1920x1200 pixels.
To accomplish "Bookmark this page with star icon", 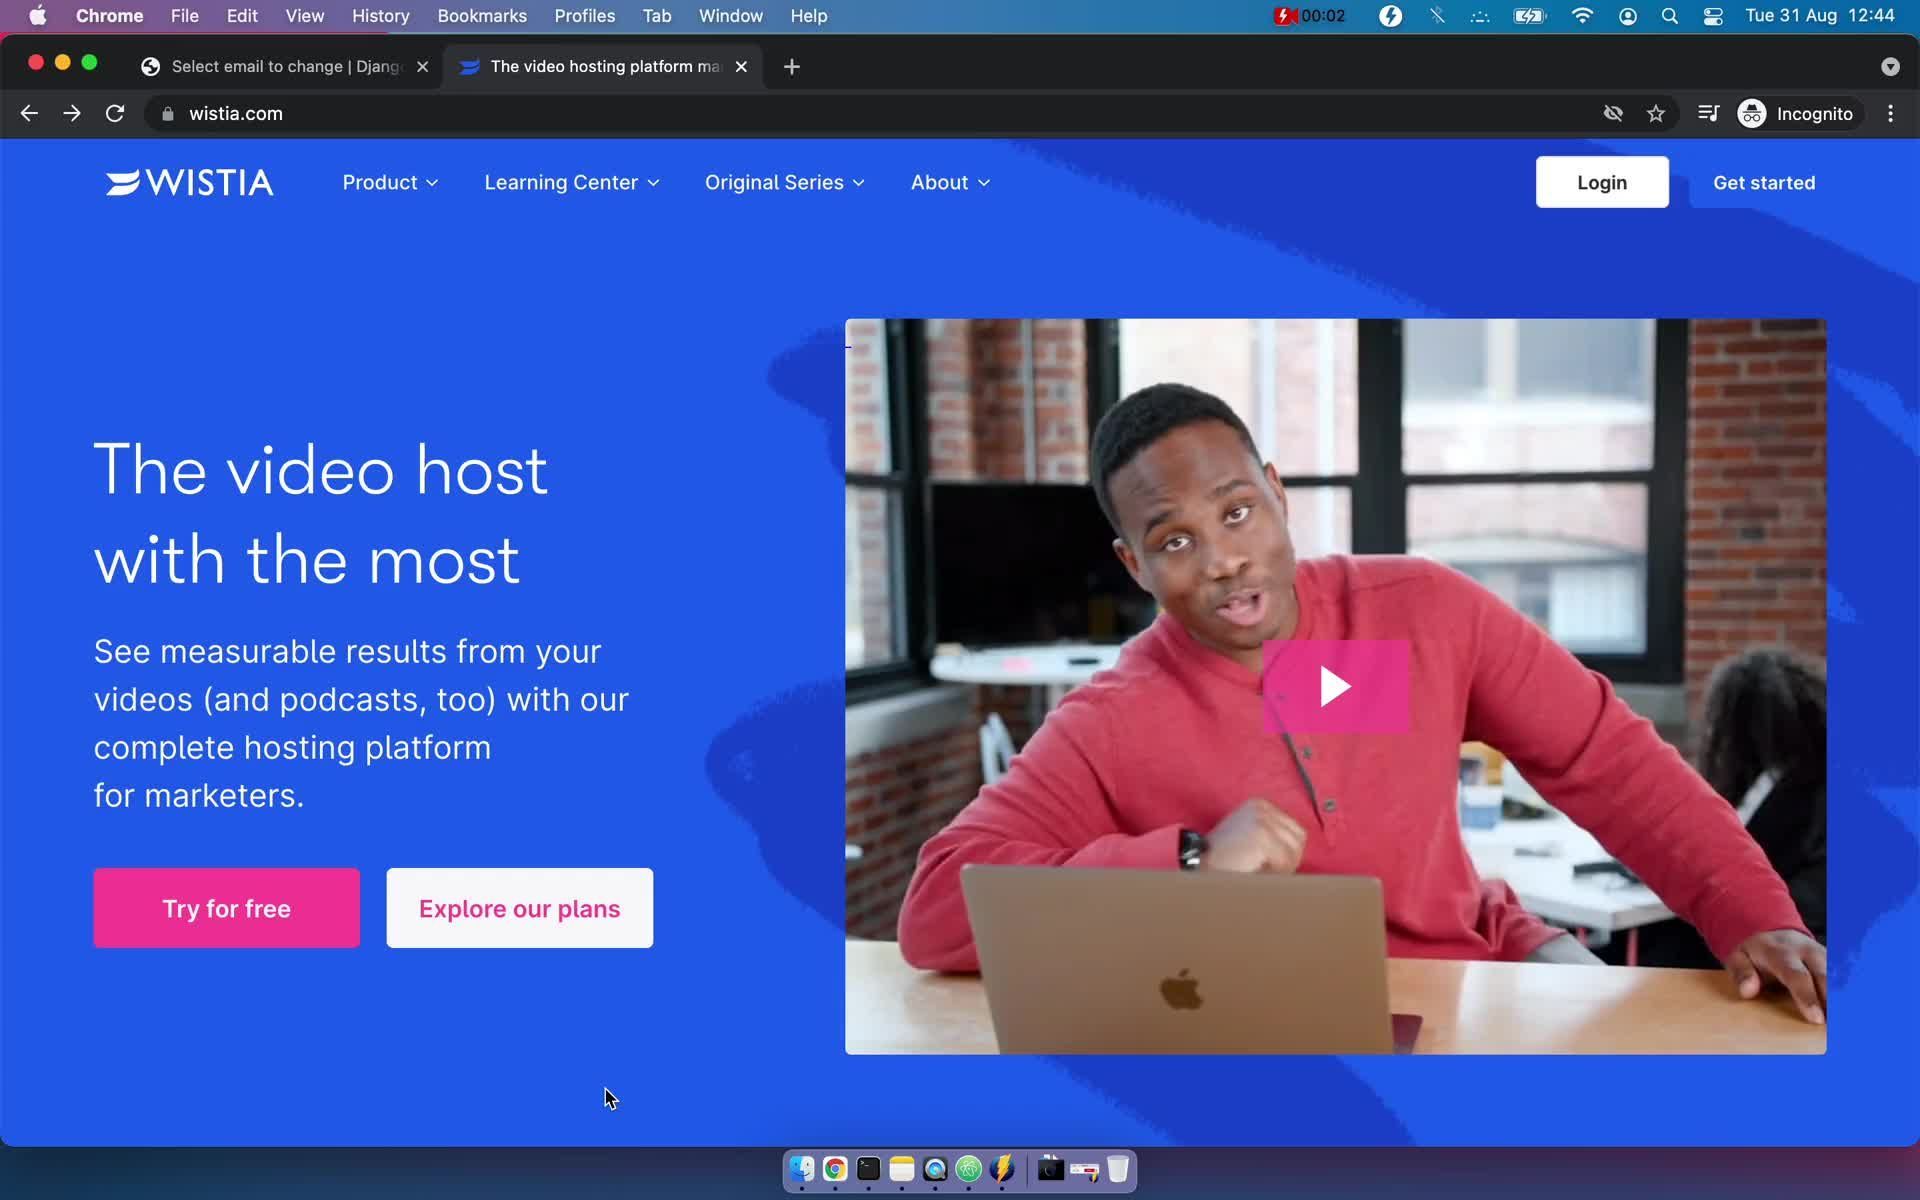I will tap(1656, 114).
